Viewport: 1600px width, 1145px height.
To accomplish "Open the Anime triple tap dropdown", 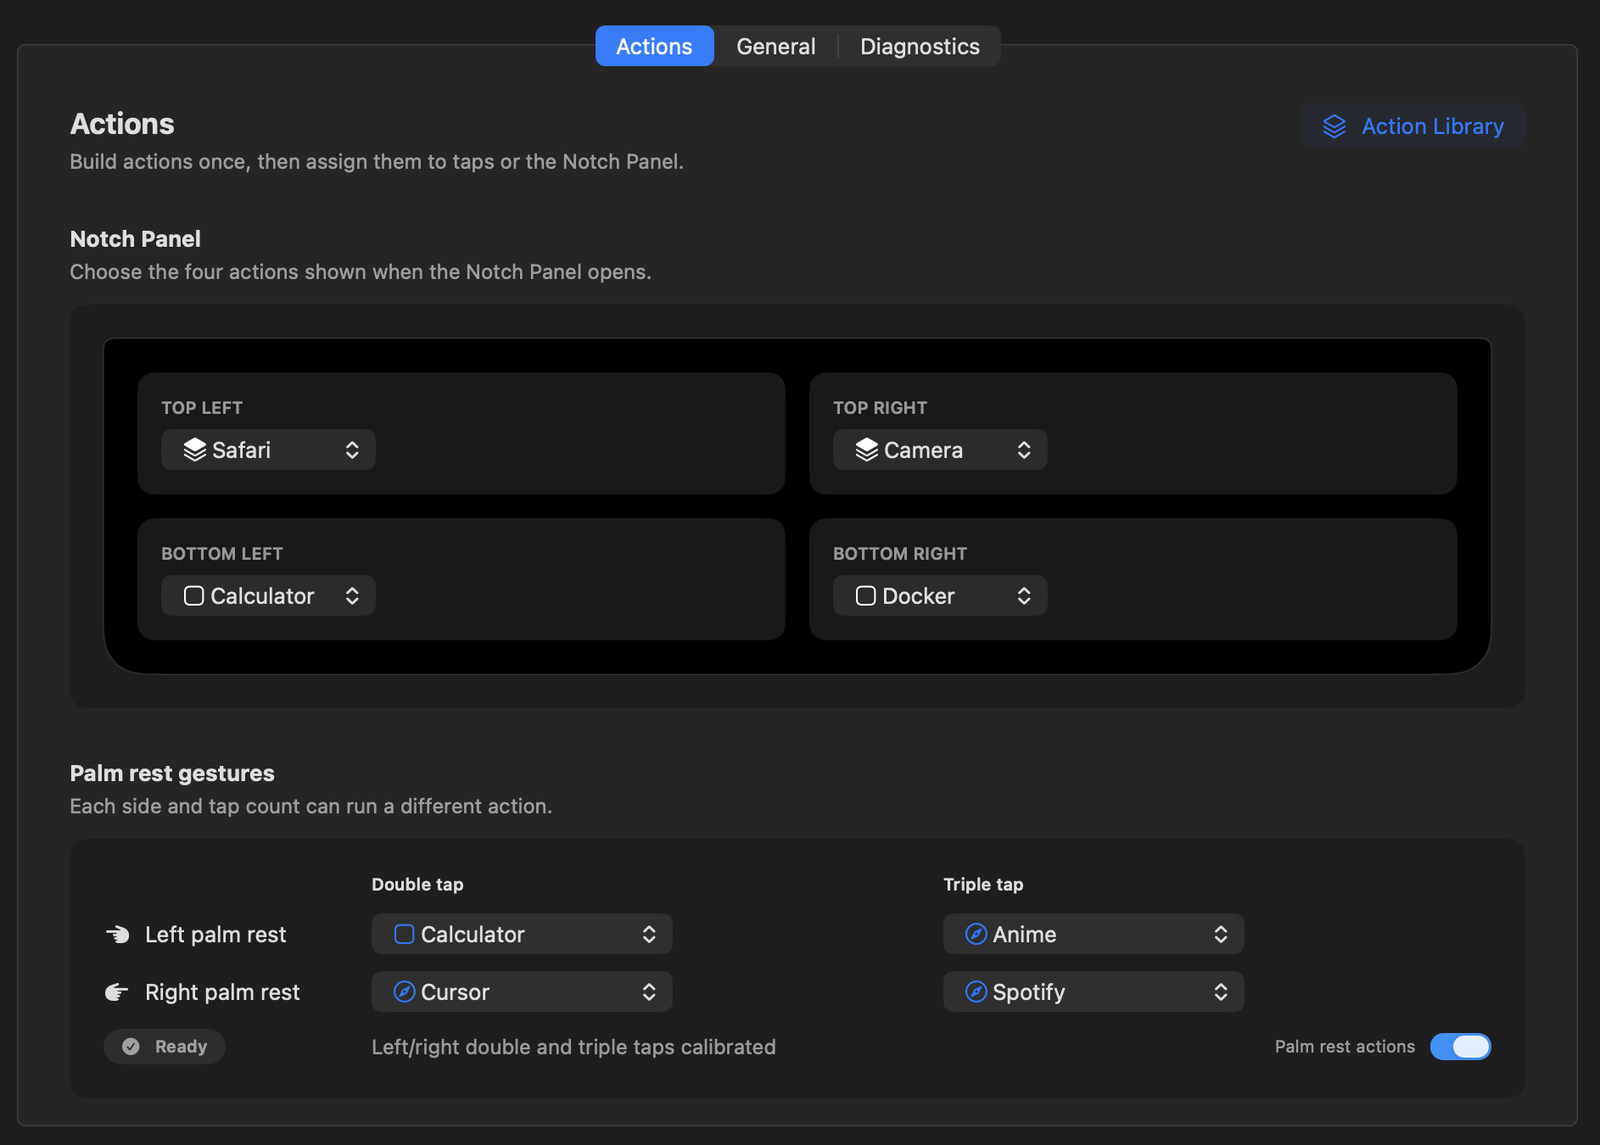I will pos(1094,934).
